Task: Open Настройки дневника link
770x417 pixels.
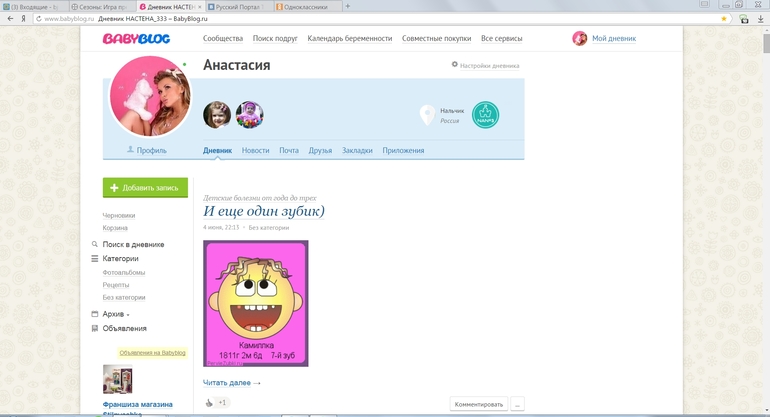Action: pyautogui.click(x=489, y=66)
